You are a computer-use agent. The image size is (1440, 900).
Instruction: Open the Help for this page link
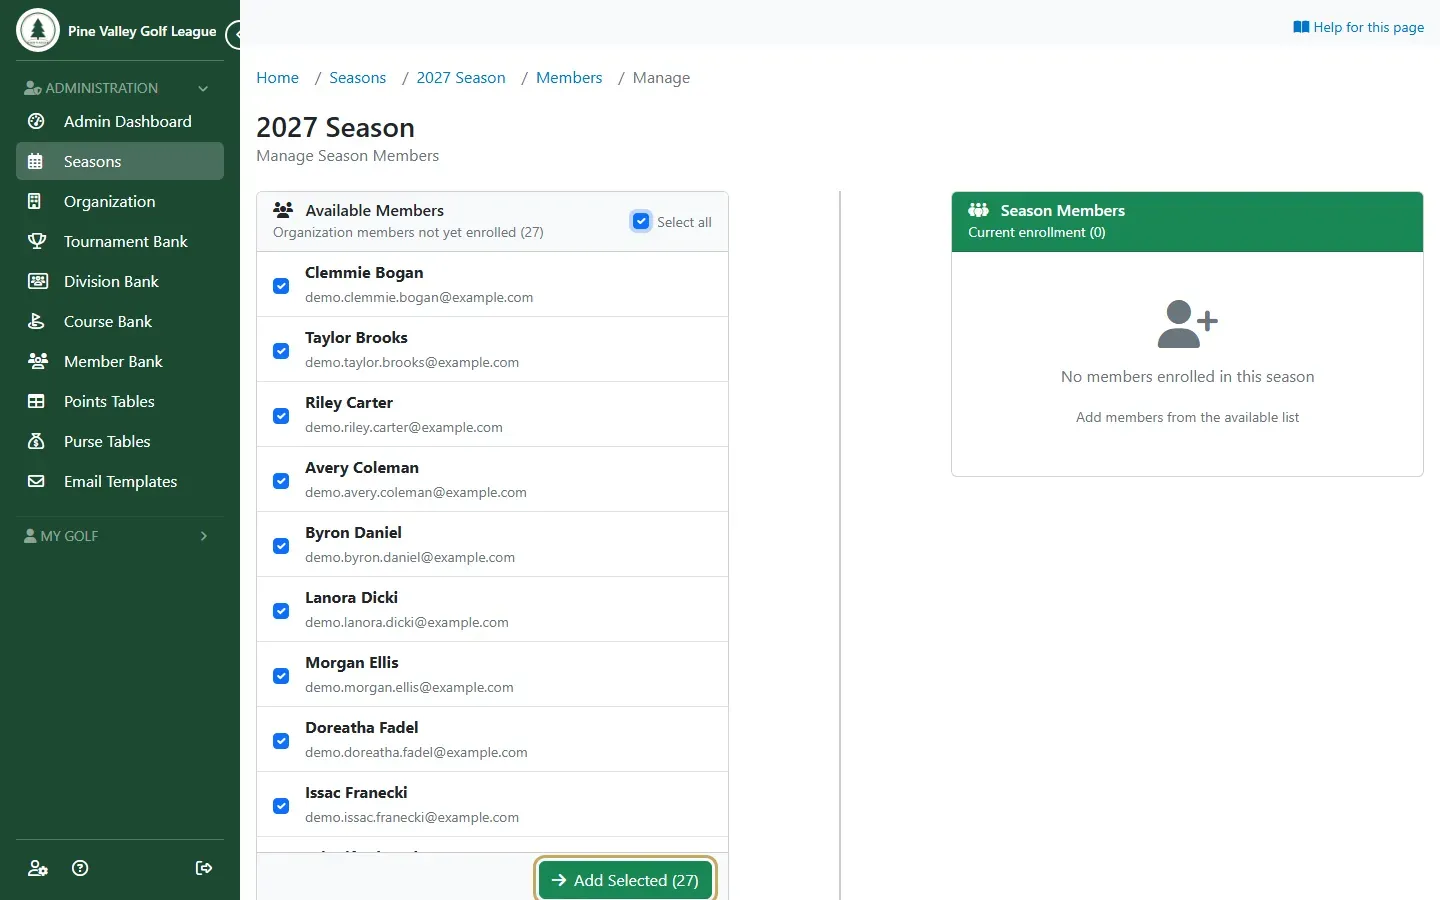pos(1358,27)
